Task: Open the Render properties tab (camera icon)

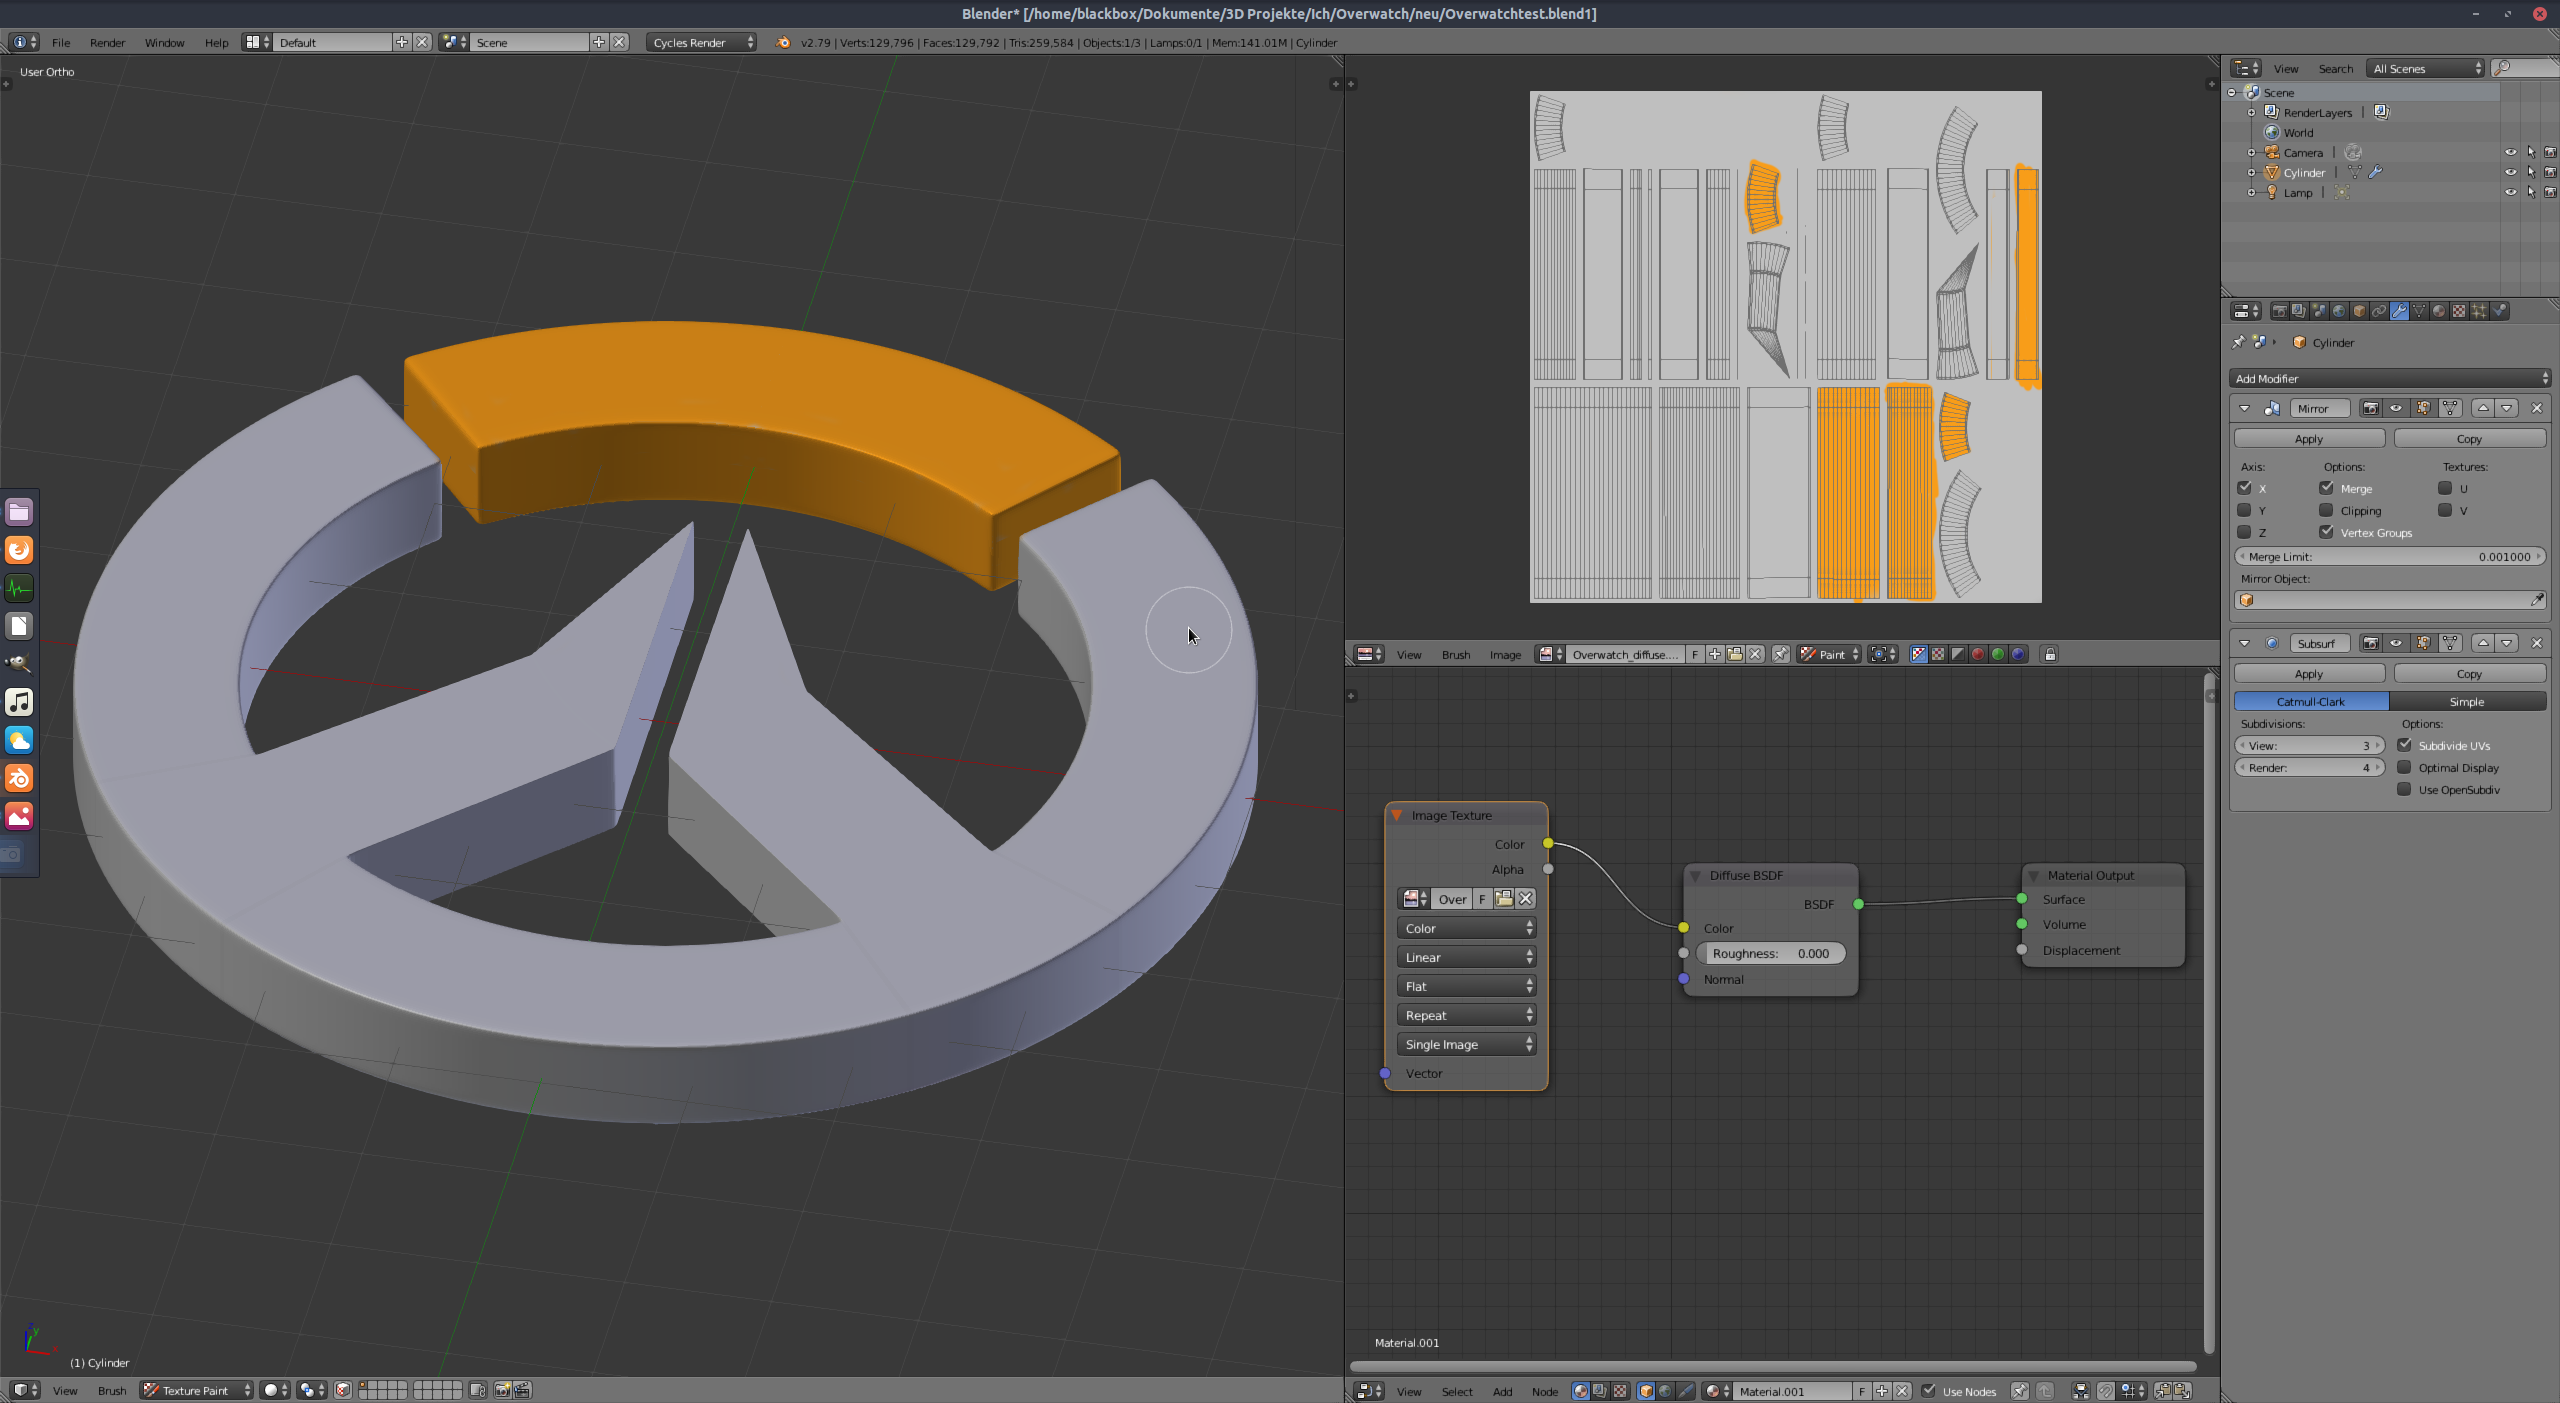Action: (x=2279, y=311)
